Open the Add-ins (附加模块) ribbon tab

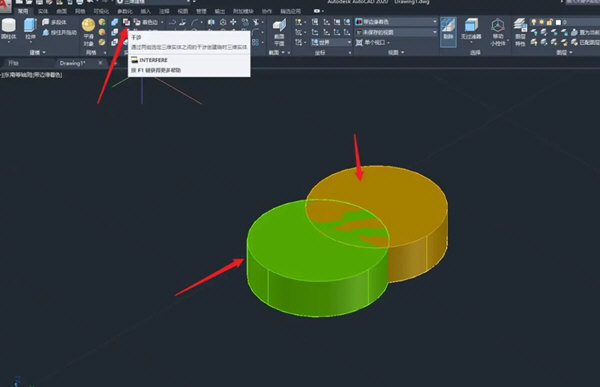(x=243, y=11)
